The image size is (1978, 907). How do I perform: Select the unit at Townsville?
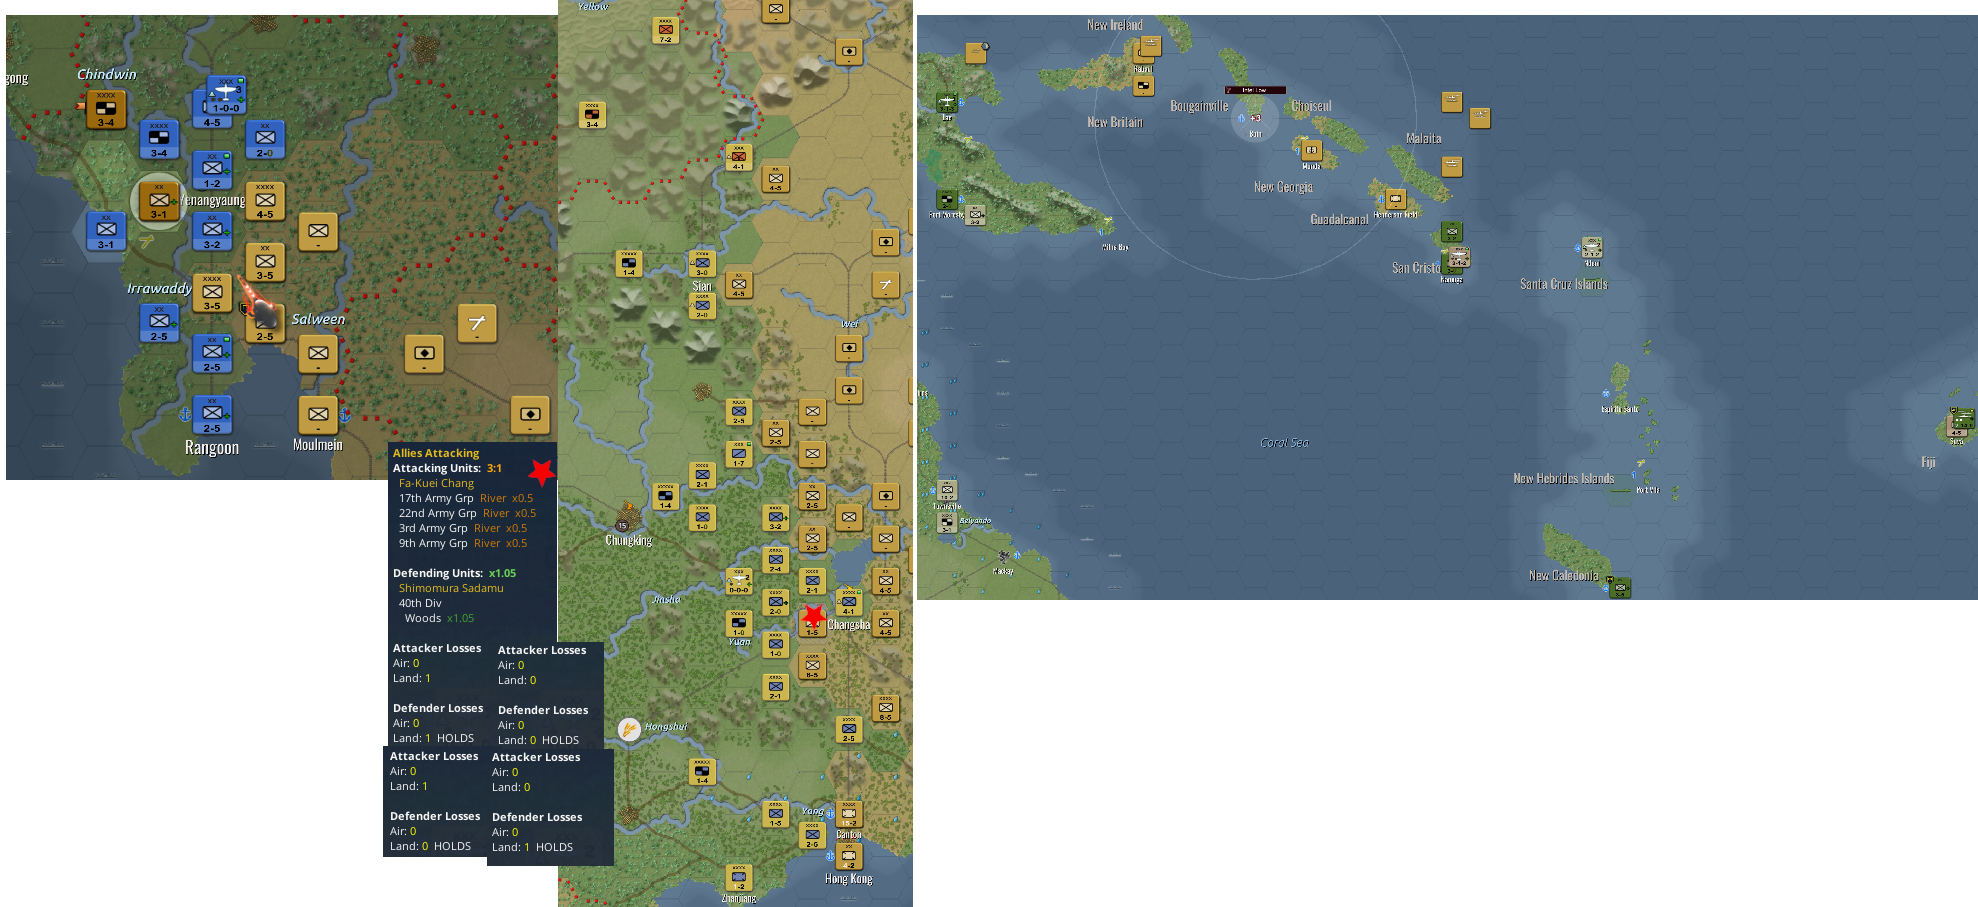(x=947, y=491)
